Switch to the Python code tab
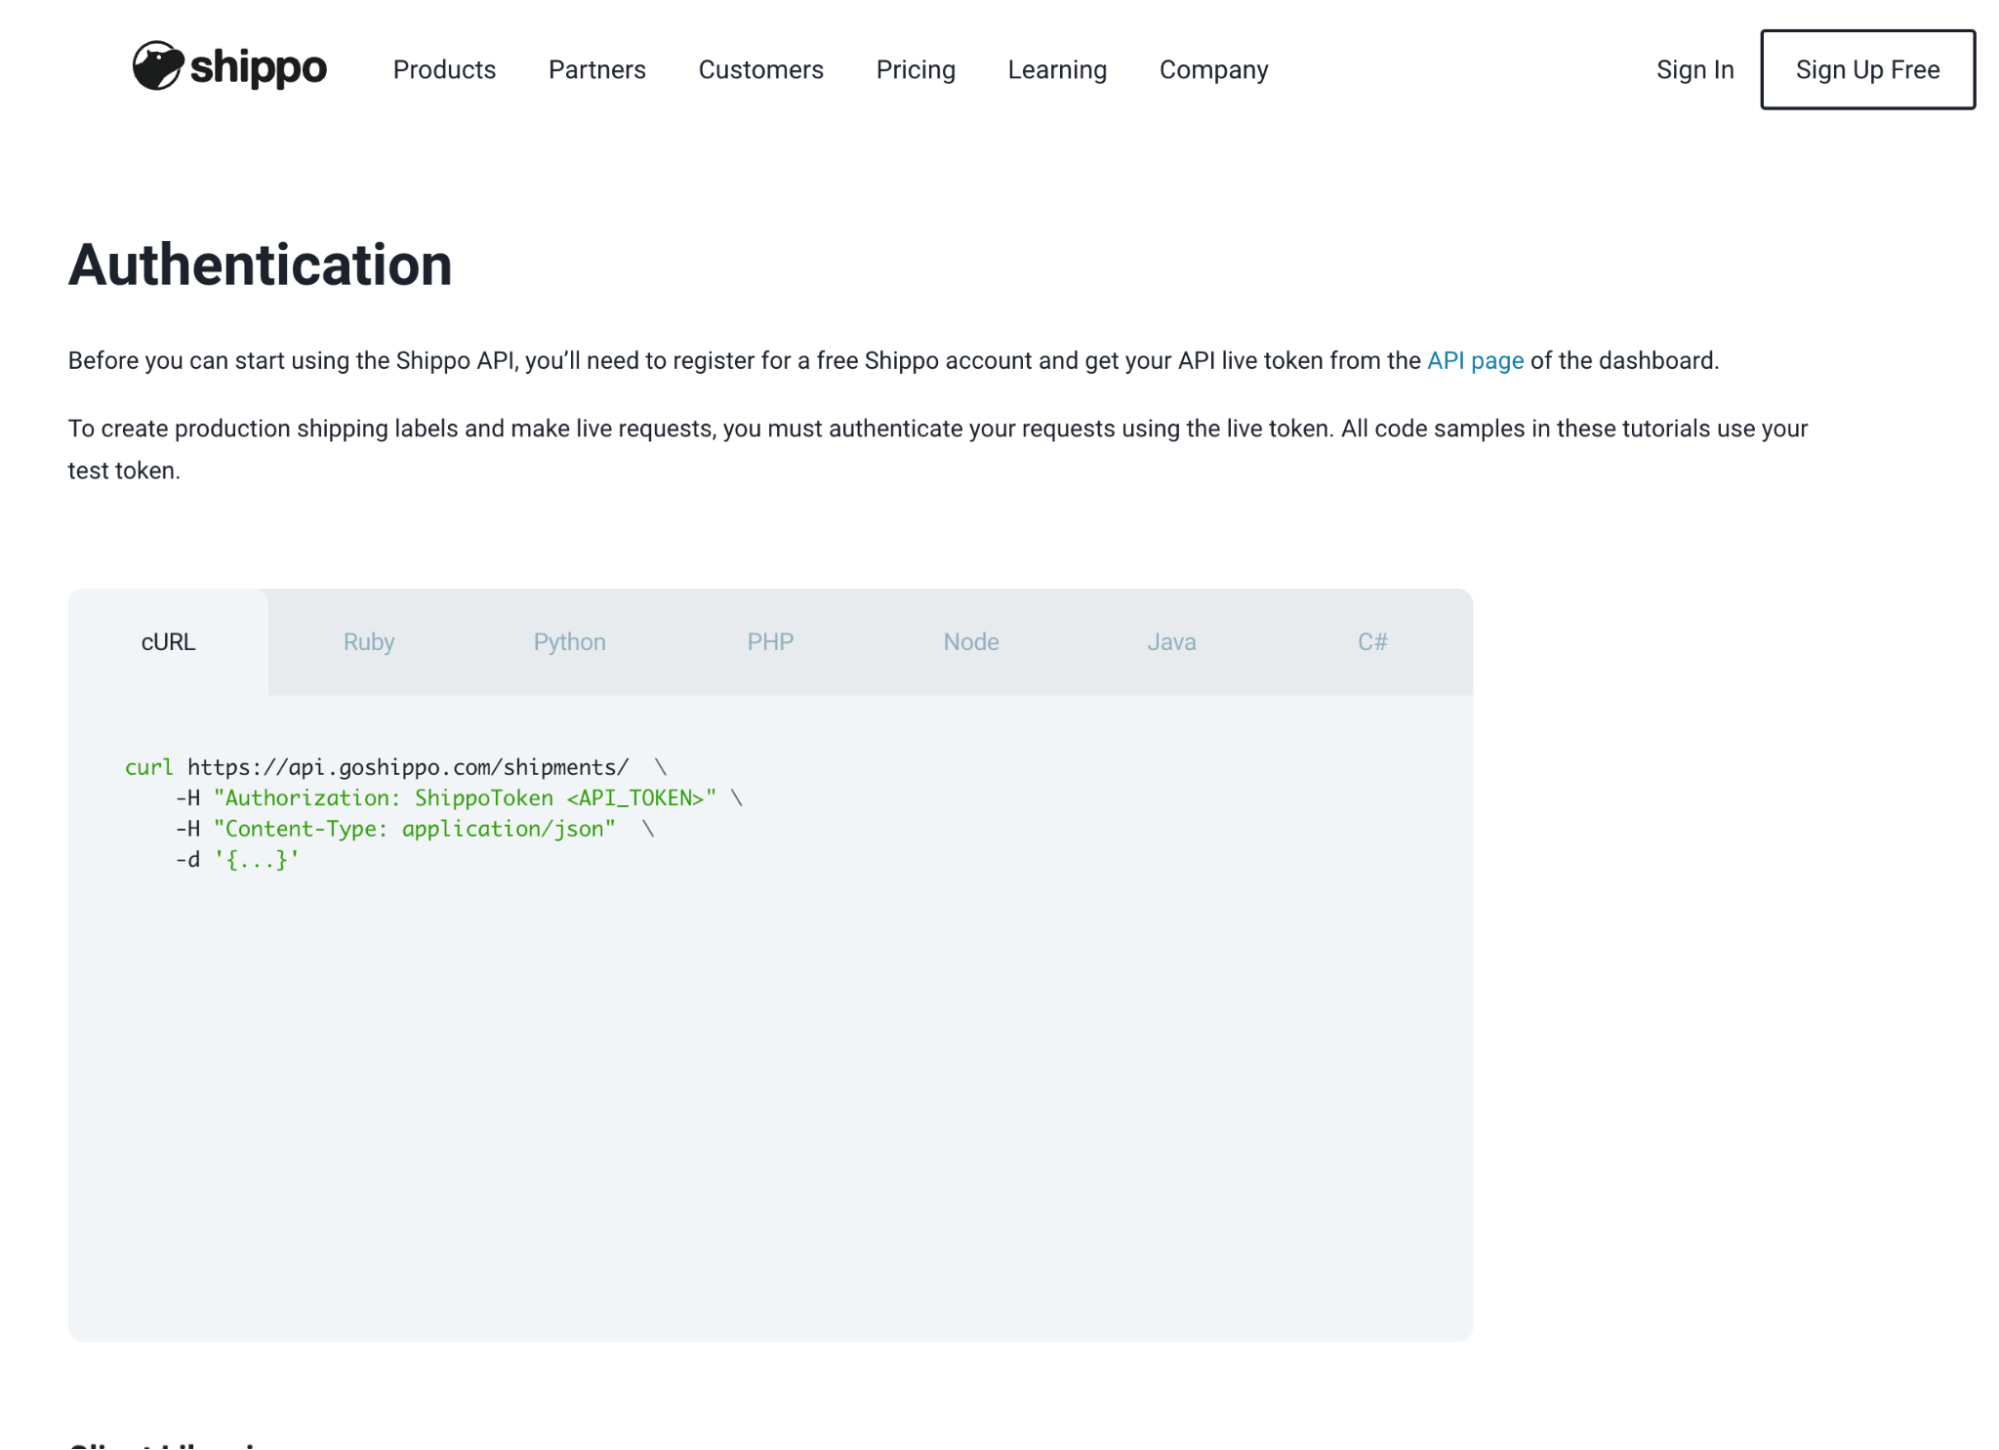The width and height of the screenshot is (1999, 1450). pos(569,642)
